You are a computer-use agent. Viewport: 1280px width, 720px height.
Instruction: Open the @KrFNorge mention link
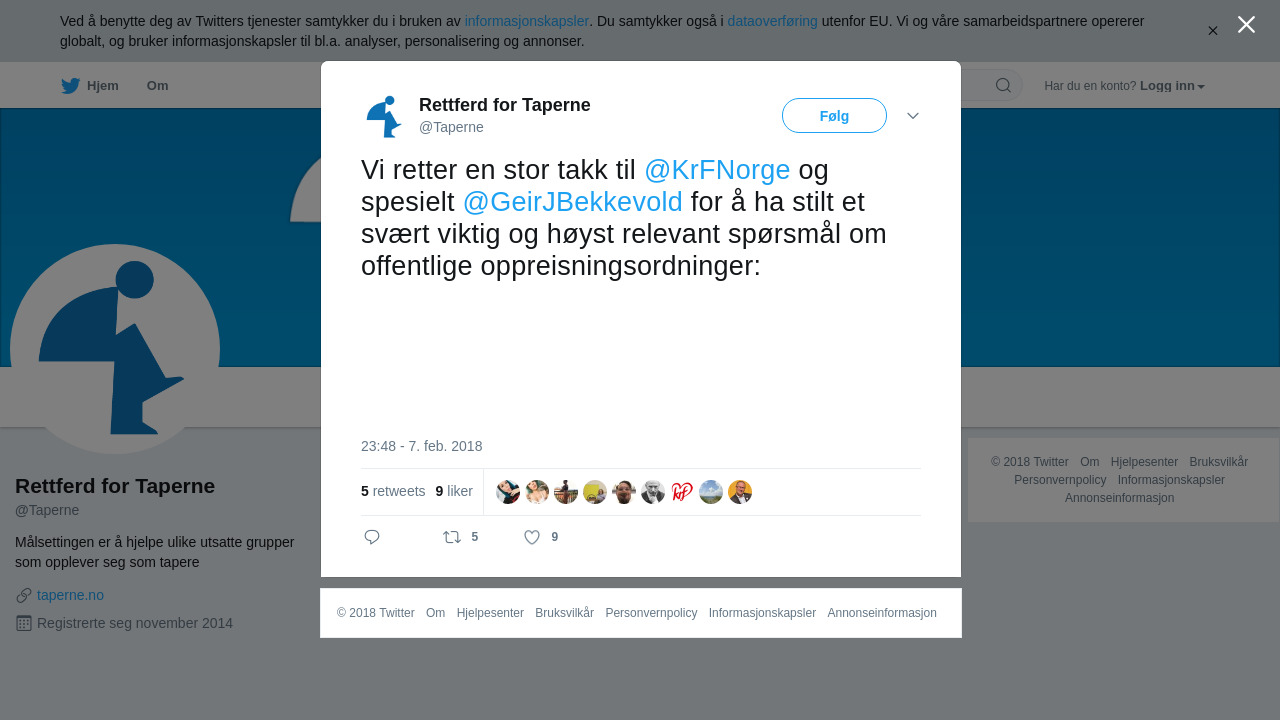(717, 170)
